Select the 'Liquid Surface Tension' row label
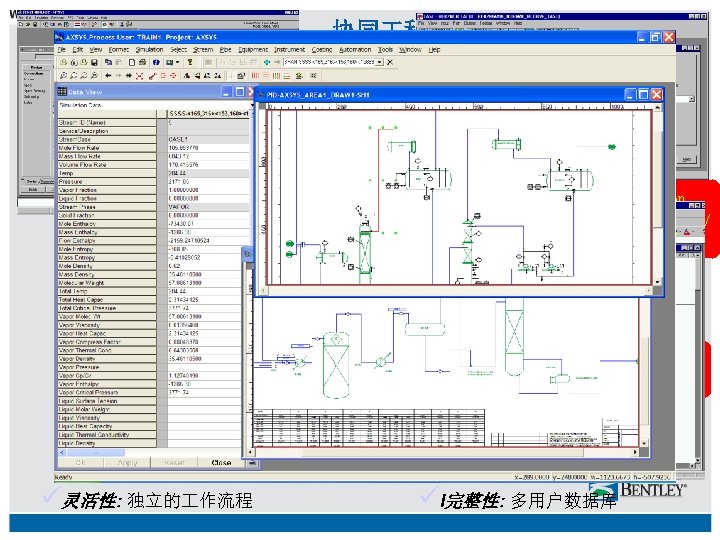 point(107,401)
